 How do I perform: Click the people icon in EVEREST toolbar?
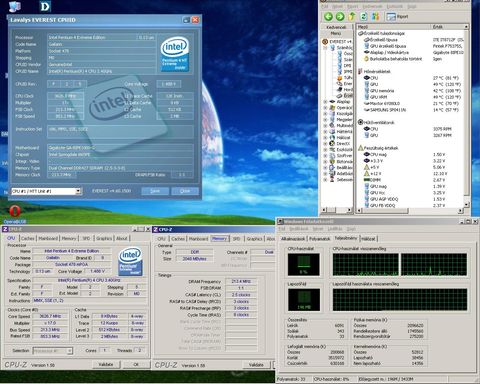(x=376, y=16)
